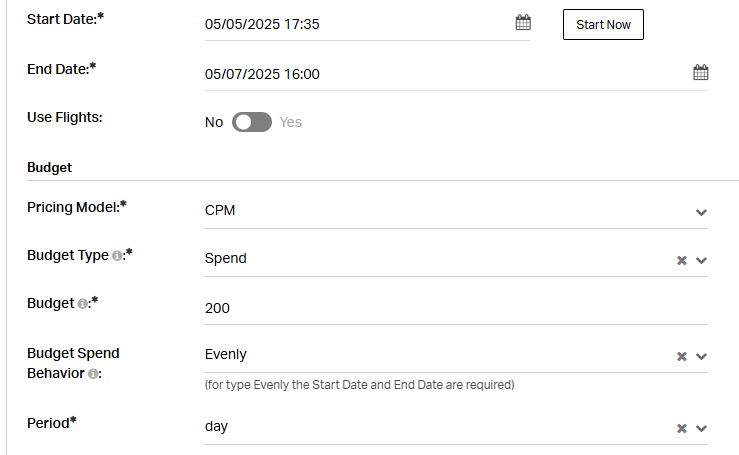Open the End Date calendar picker icon

click(x=701, y=72)
